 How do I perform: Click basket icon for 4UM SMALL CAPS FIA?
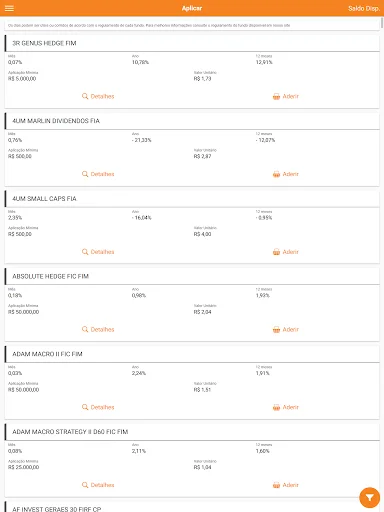pyautogui.click(x=276, y=252)
